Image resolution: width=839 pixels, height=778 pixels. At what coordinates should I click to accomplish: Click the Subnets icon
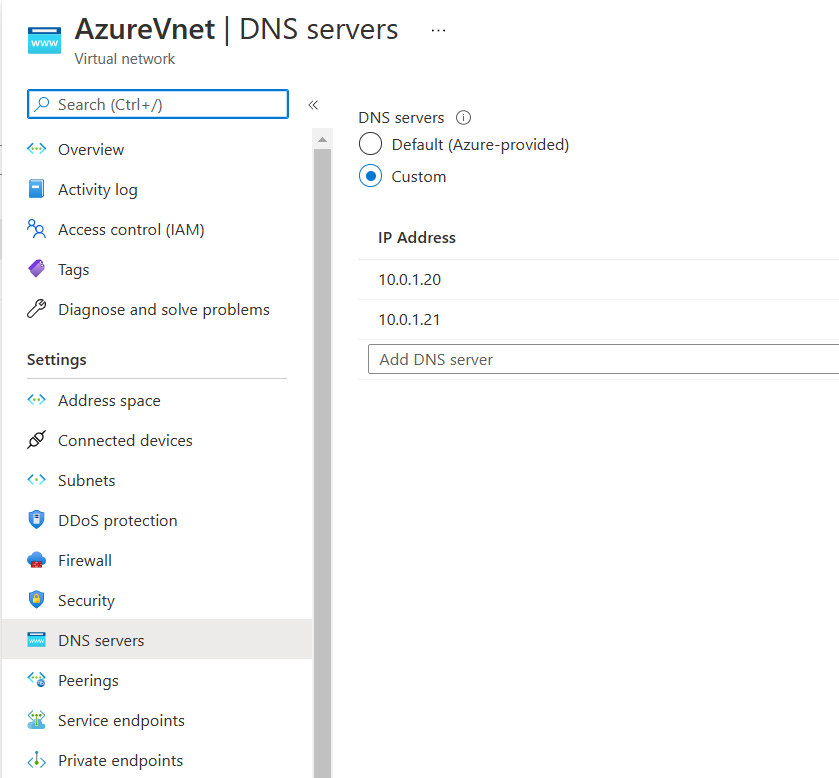click(36, 480)
